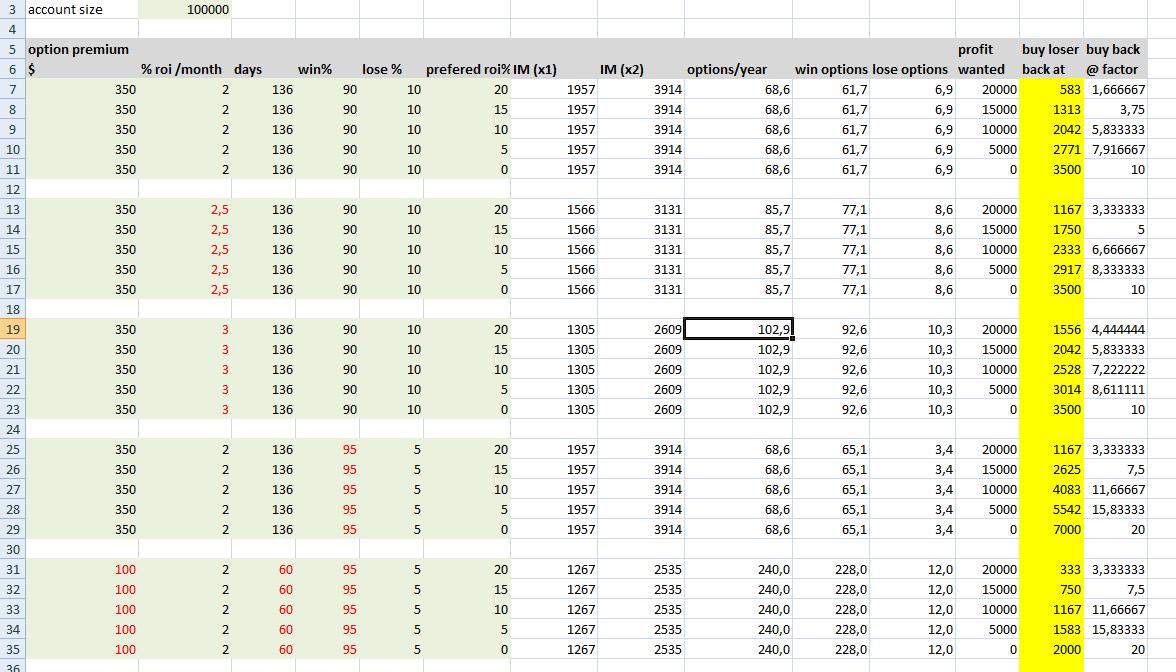Select empty row header 30

[13, 549]
